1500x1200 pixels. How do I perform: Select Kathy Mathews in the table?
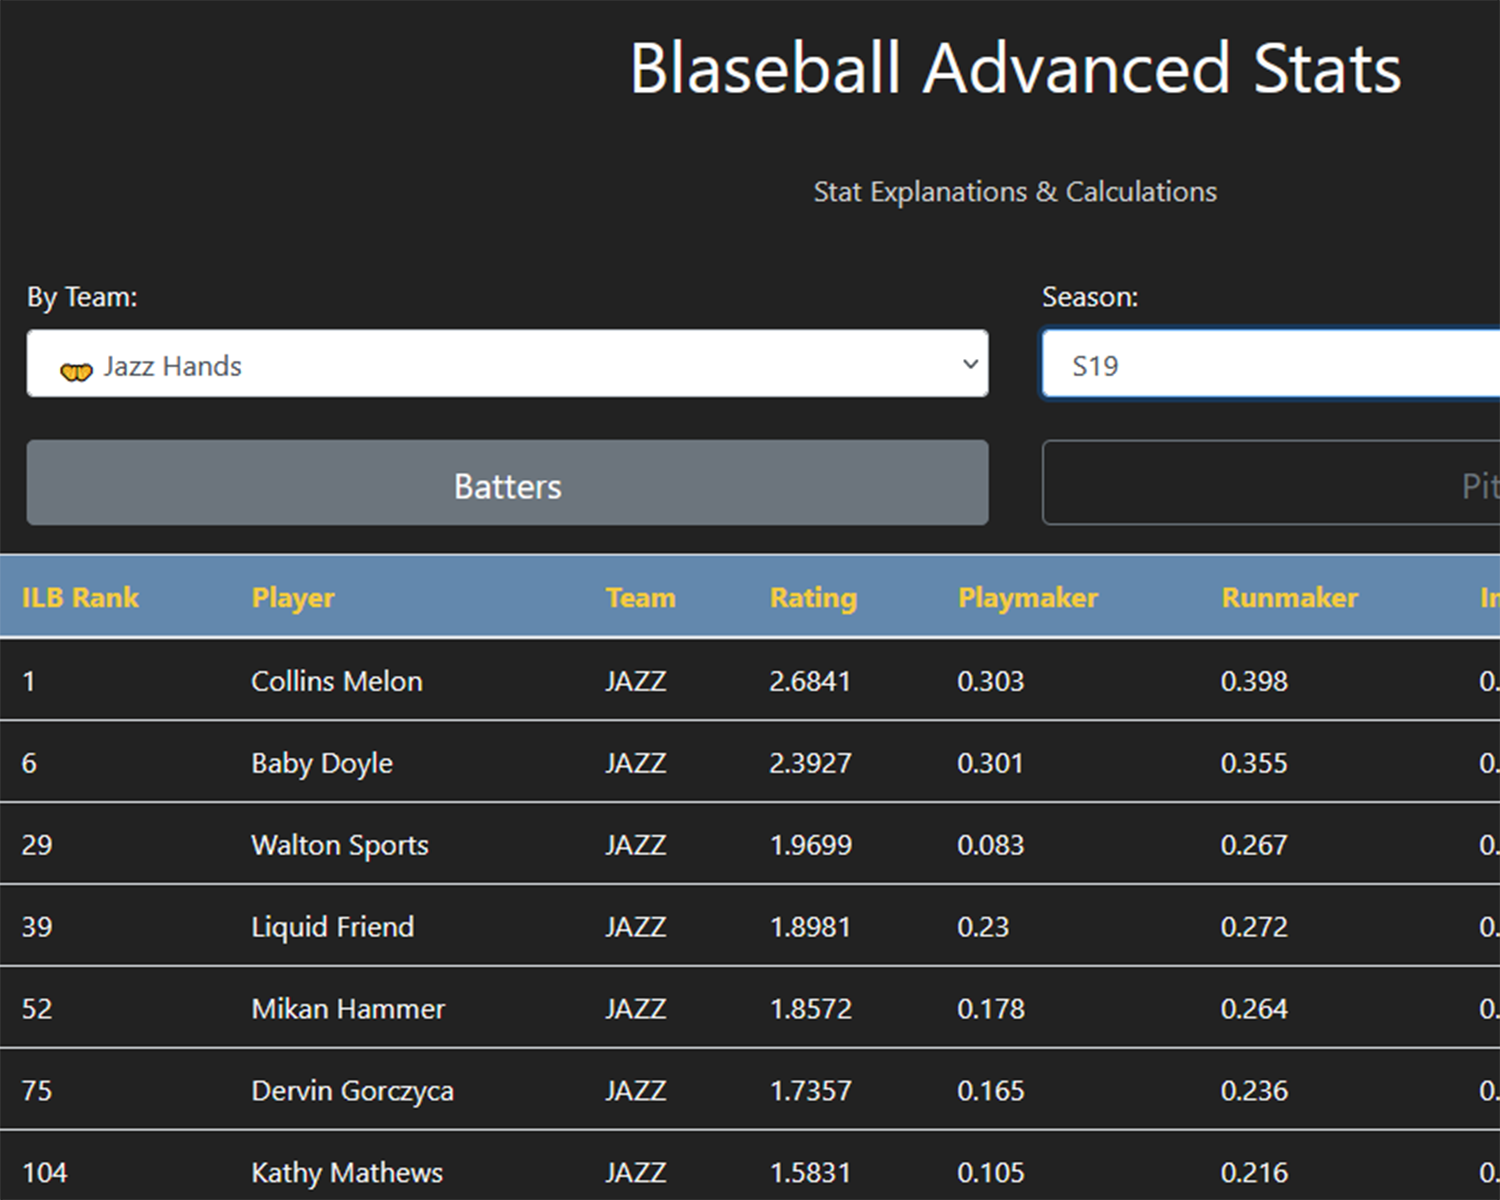point(347,1172)
